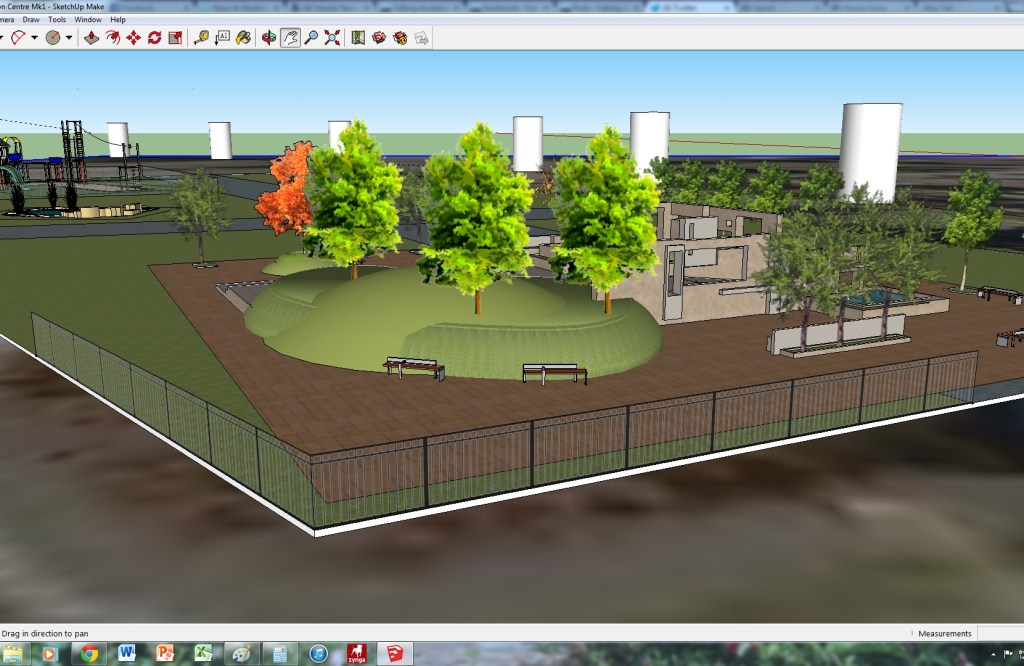Choose the Rotate tool
1024x666 pixels.
coord(154,38)
